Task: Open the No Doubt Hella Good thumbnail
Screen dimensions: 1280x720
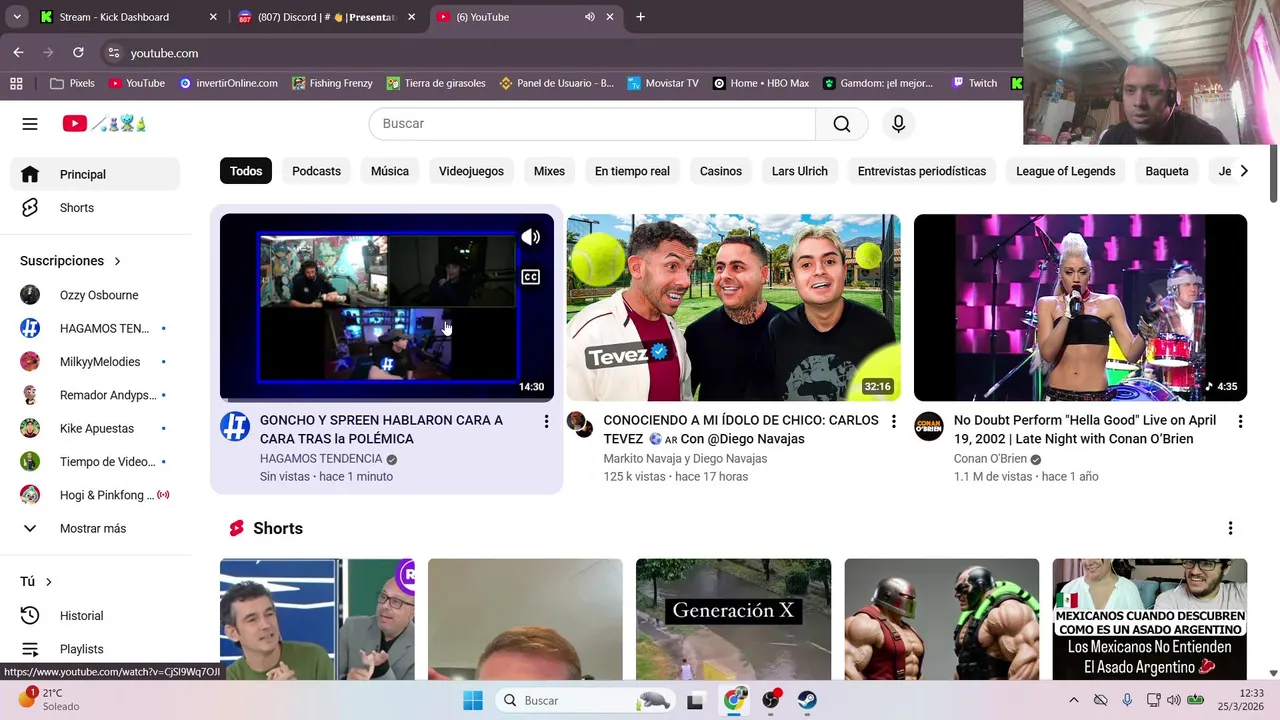Action: tap(1080, 307)
